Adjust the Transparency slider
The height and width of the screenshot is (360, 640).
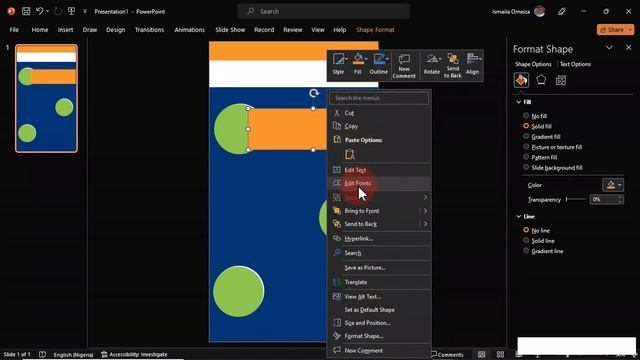pos(576,199)
